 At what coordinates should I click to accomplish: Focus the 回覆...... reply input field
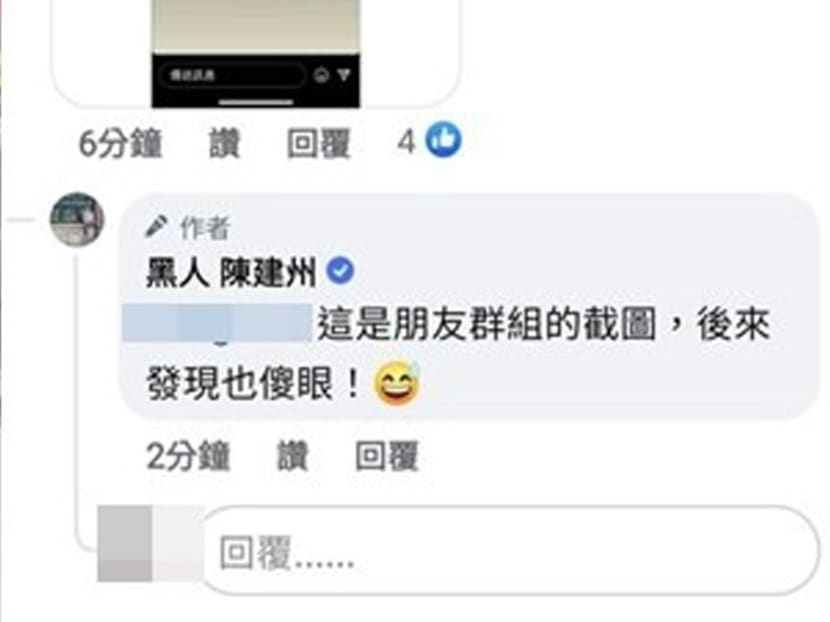(508, 550)
